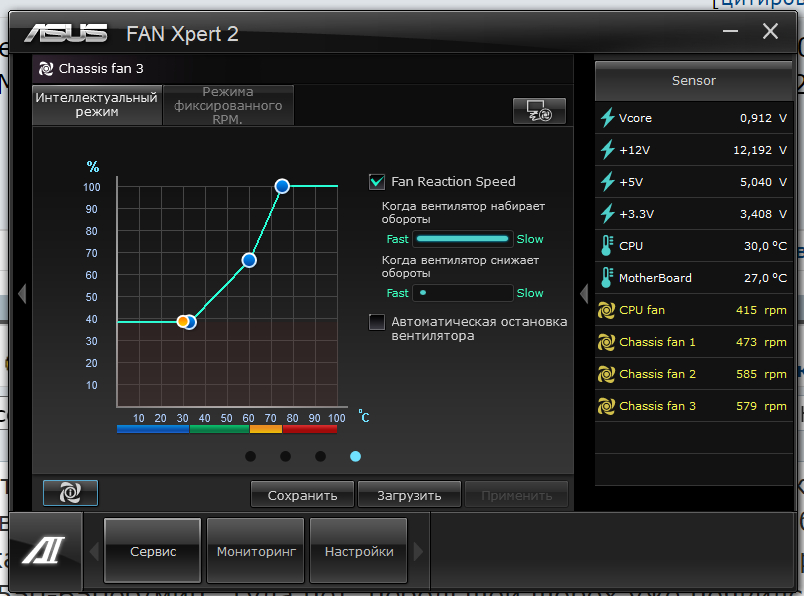Click the right arrow of bottom menu bar
This screenshot has height=596, width=804.
pos(418,551)
